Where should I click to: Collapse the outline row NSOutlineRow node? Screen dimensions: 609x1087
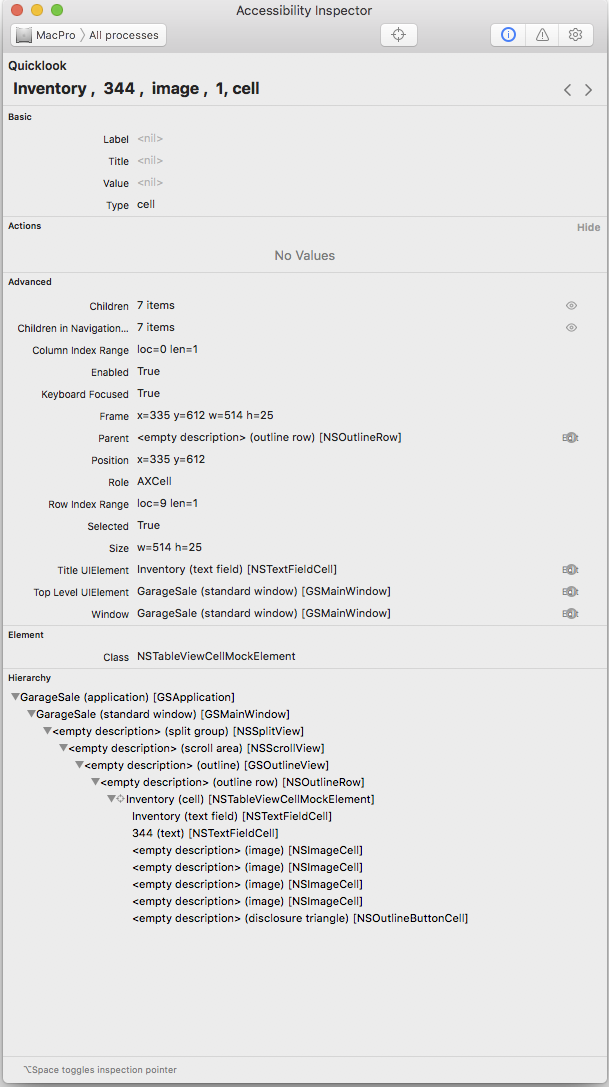[x=95, y=782]
